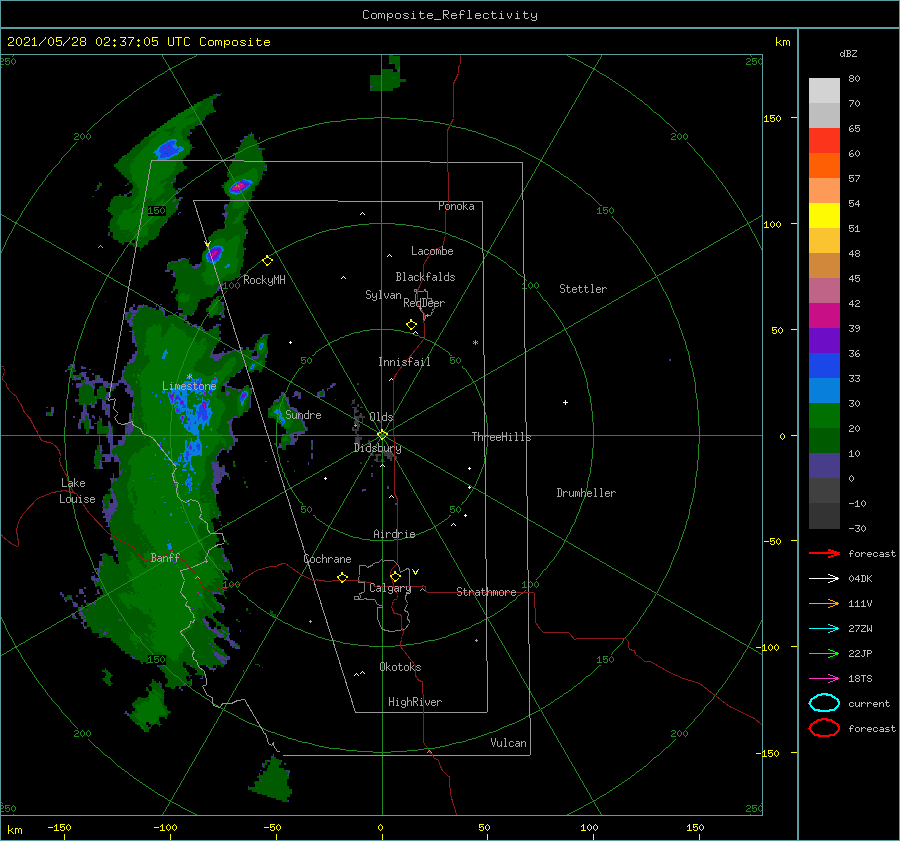The image size is (900, 841).
Task: Select the cyan 27ZW arrow legend icon
Action: (824, 629)
